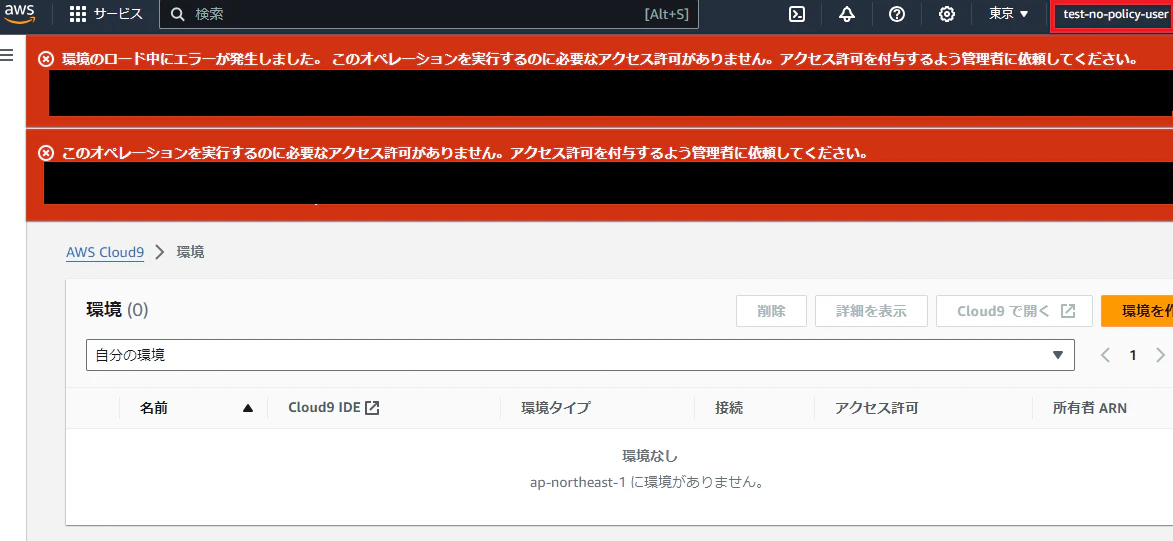Click the 接続 column header
1173x541 pixels.
coord(729,408)
